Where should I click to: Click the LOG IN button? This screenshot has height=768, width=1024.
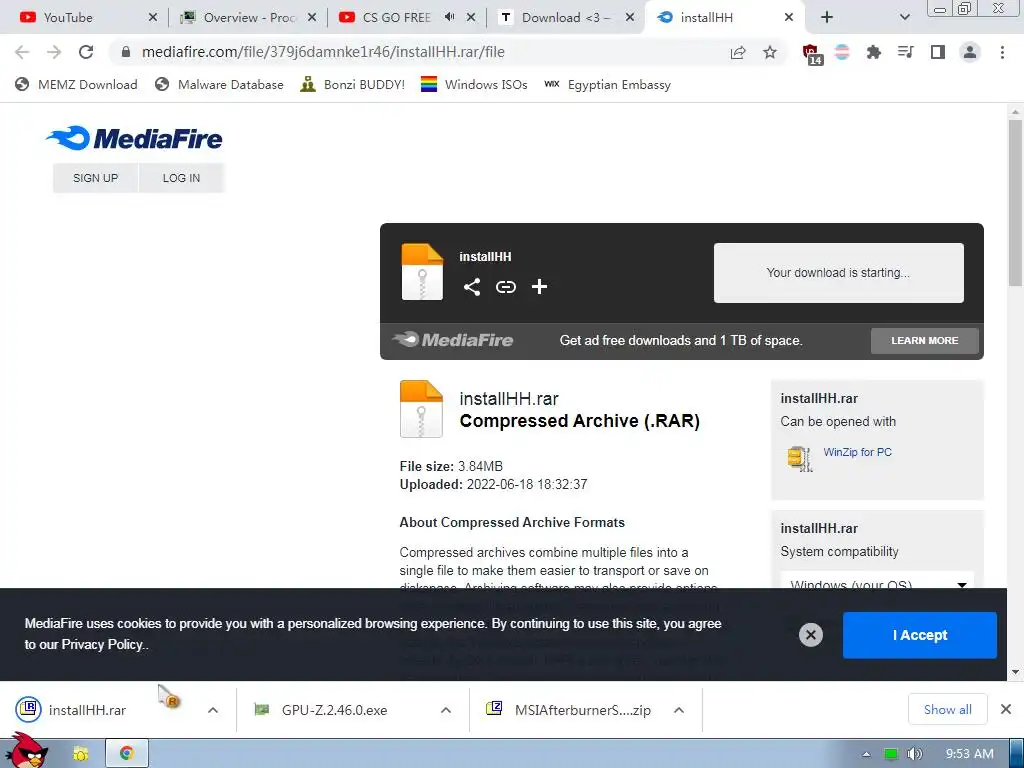182,178
